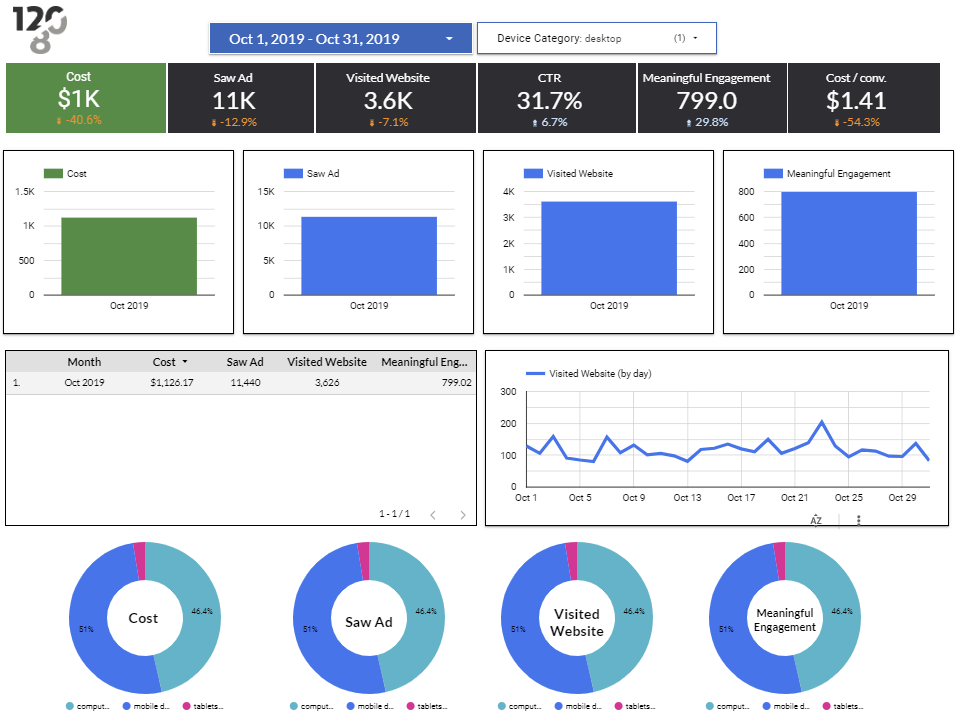Click the 29.8% change under Meaningful Engagement

click(707, 122)
